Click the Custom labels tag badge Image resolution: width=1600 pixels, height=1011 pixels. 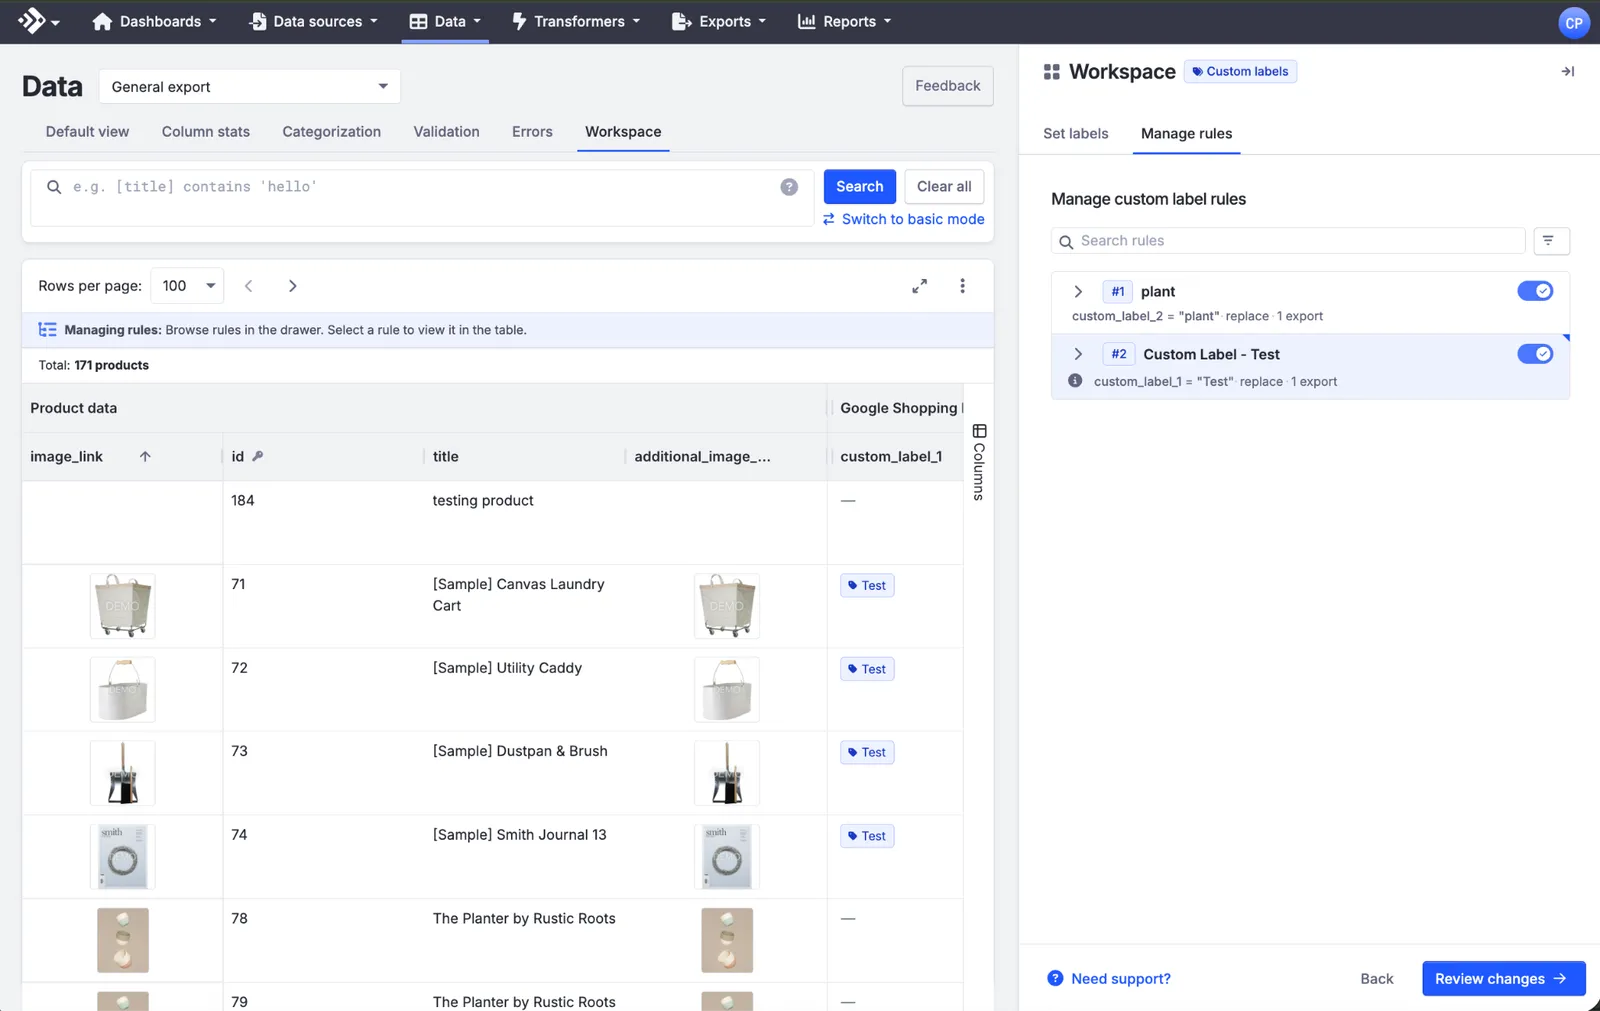tap(1240, 71)
